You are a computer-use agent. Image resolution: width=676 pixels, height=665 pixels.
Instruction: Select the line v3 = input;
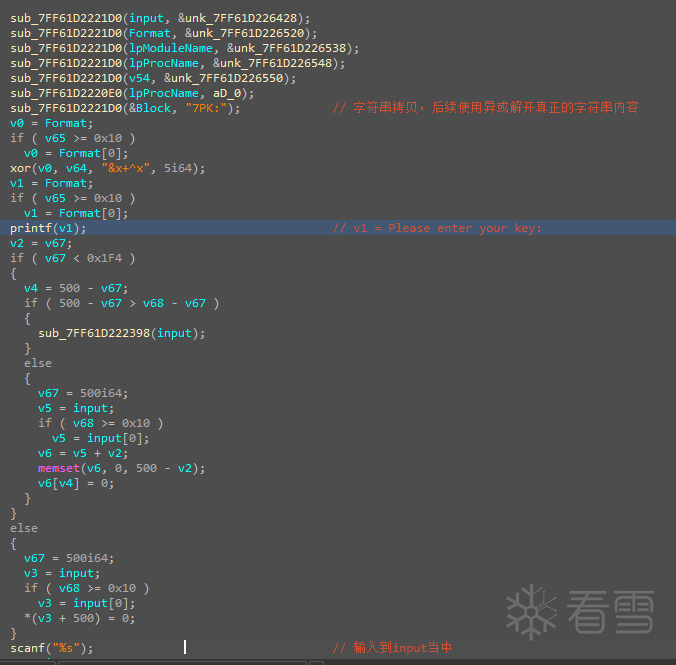pos(62,573)
